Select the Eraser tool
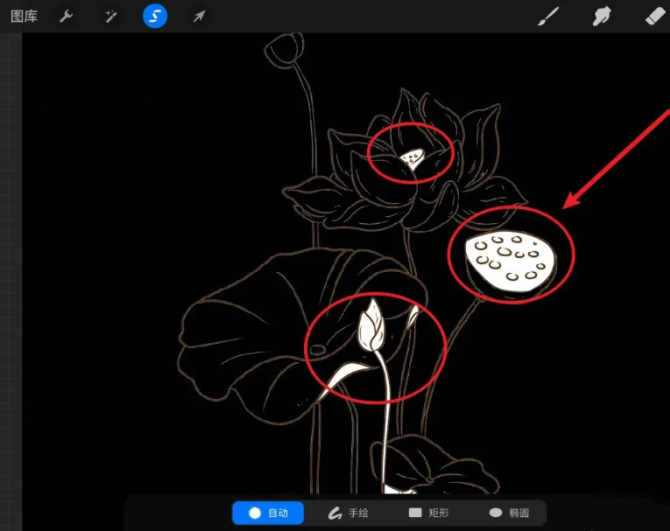This screenshot has height=531, width=670. [x=655, y=16]
